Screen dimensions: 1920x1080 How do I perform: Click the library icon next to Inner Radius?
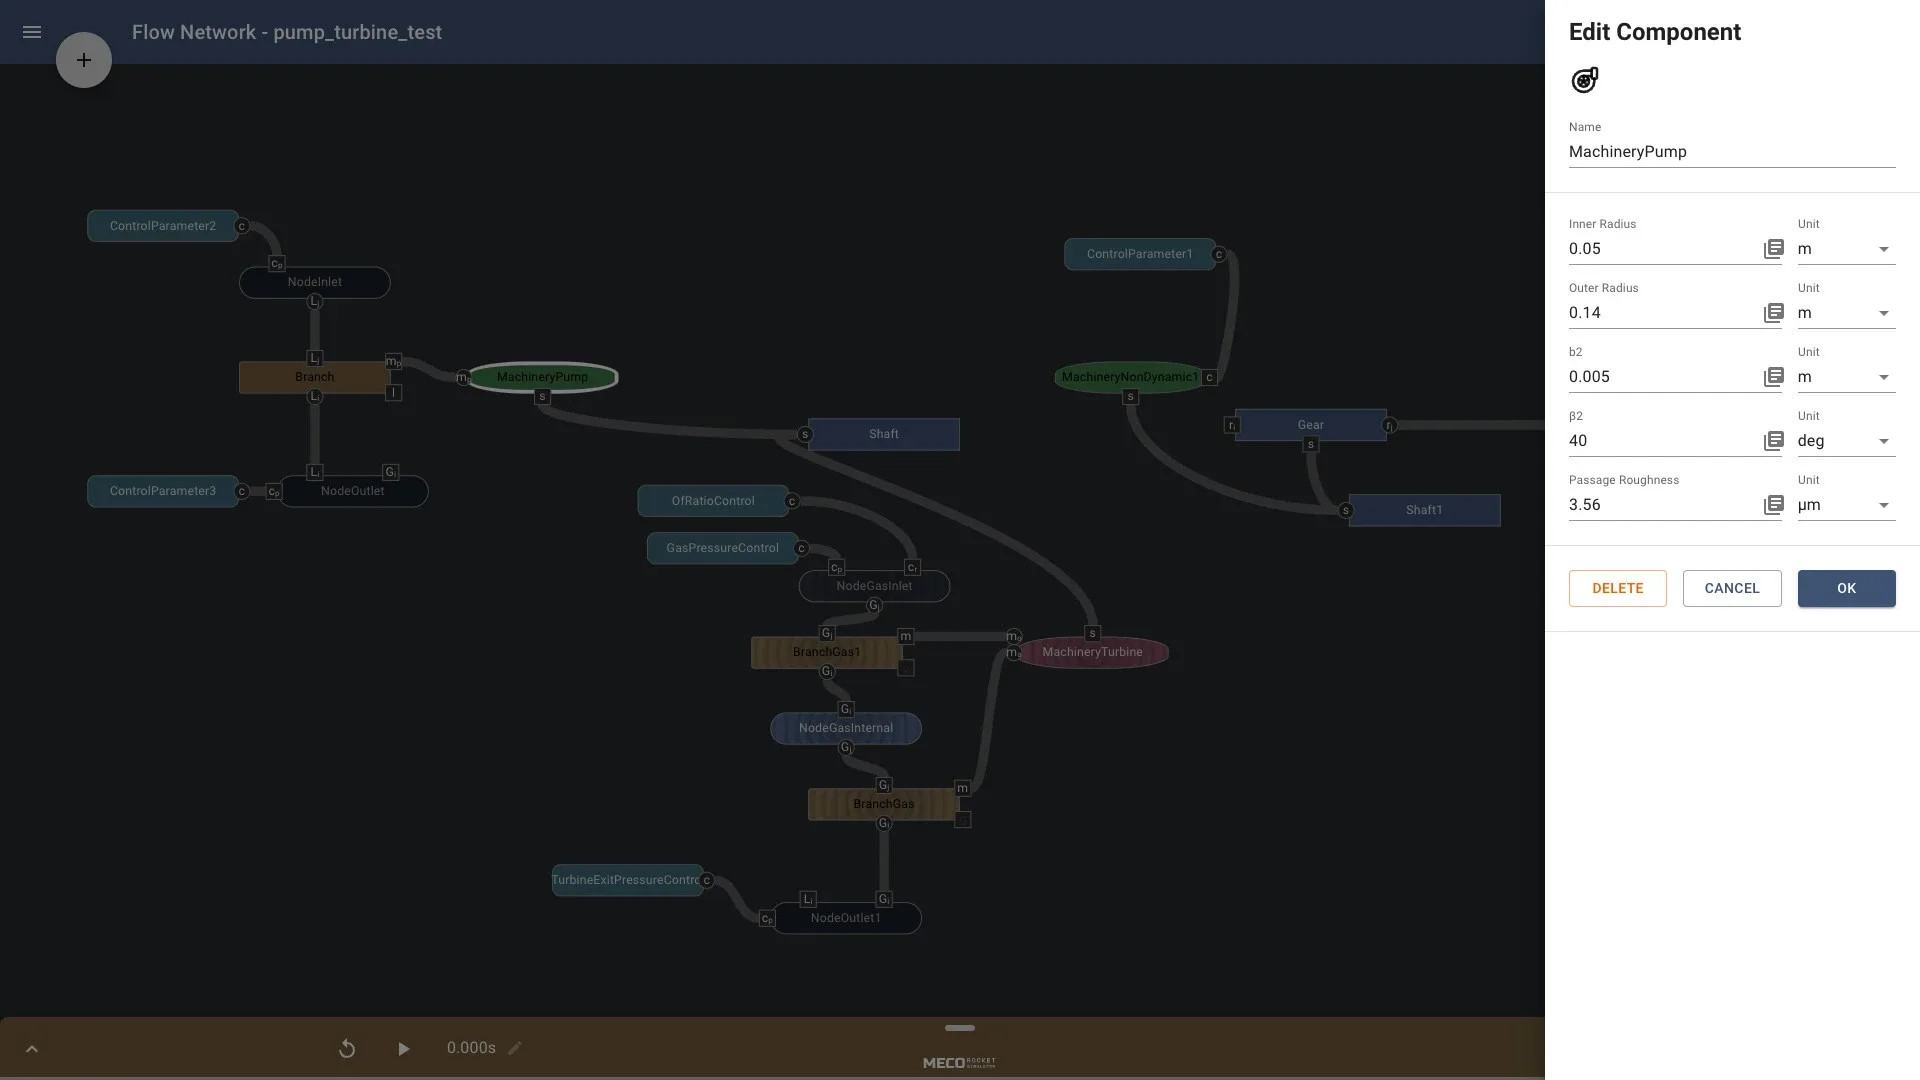(x=1773, y=249)
